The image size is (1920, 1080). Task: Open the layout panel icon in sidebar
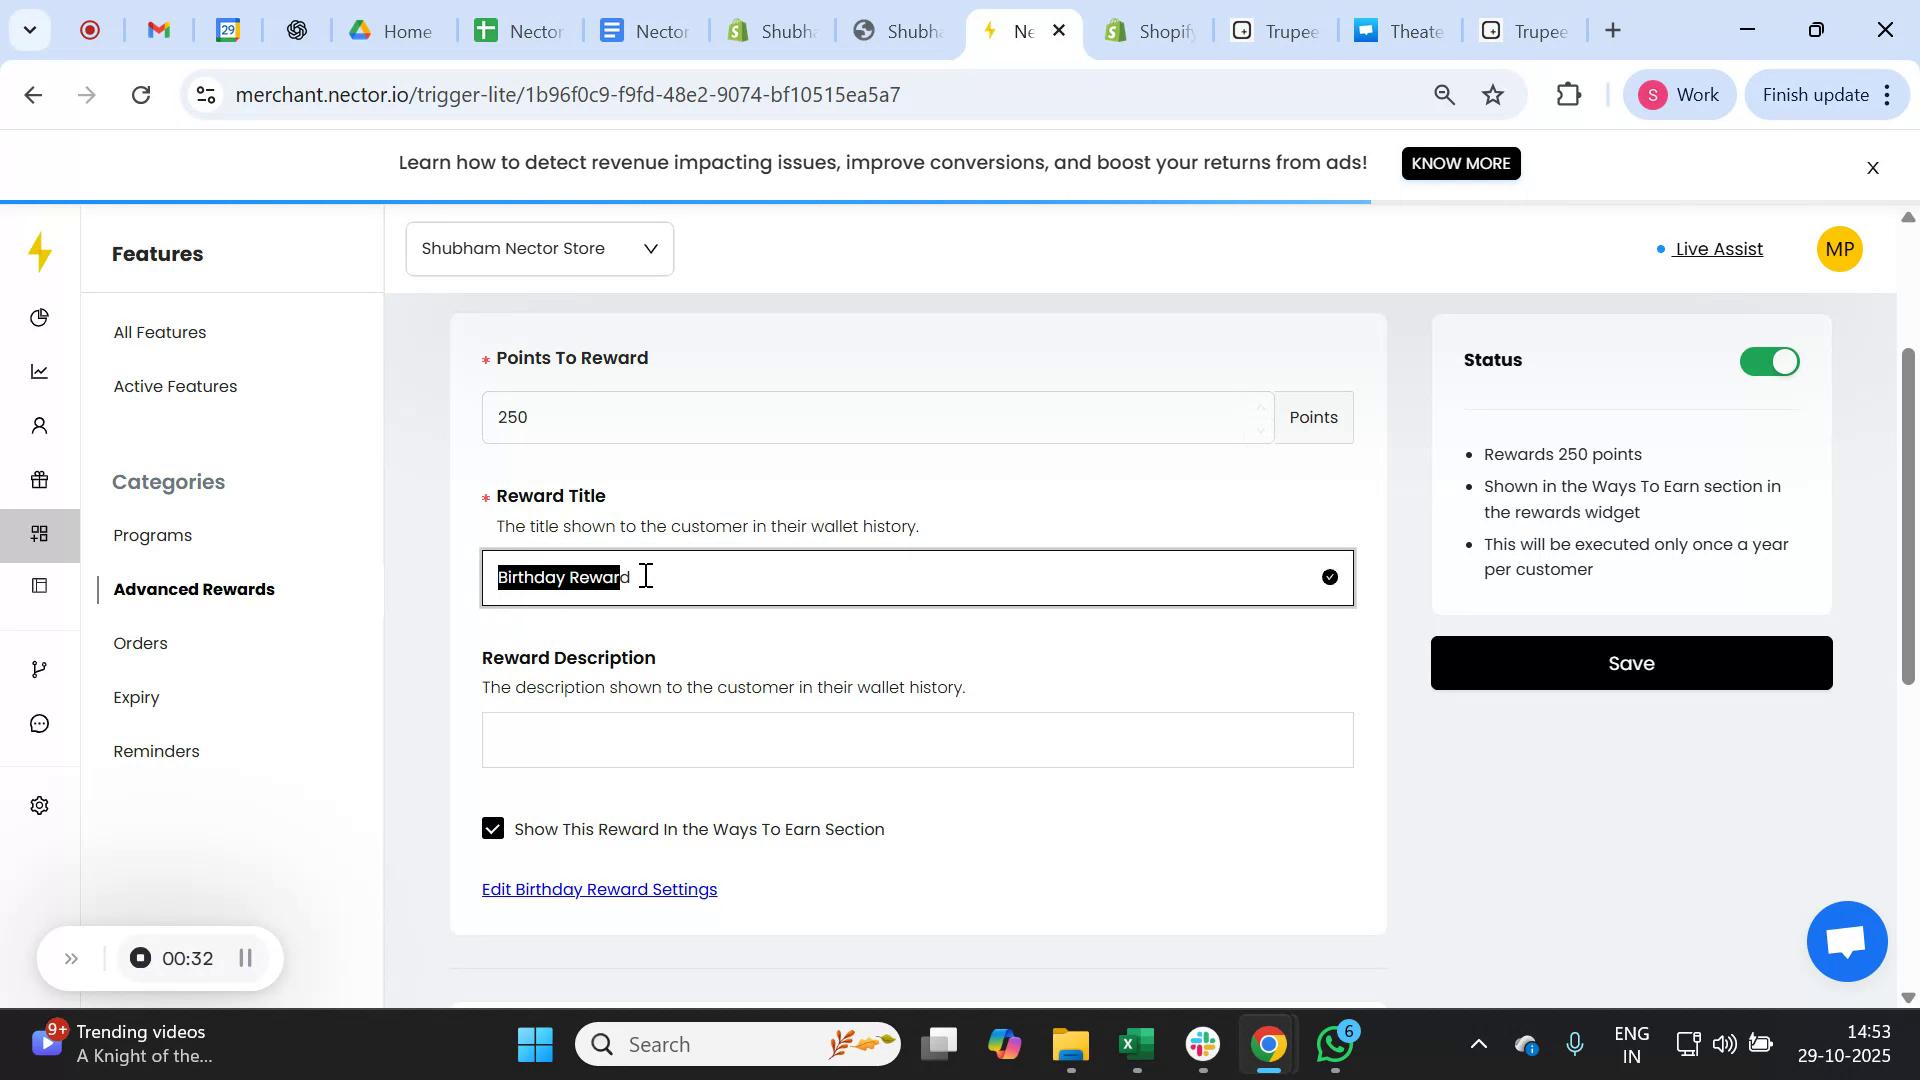[39, 586]
